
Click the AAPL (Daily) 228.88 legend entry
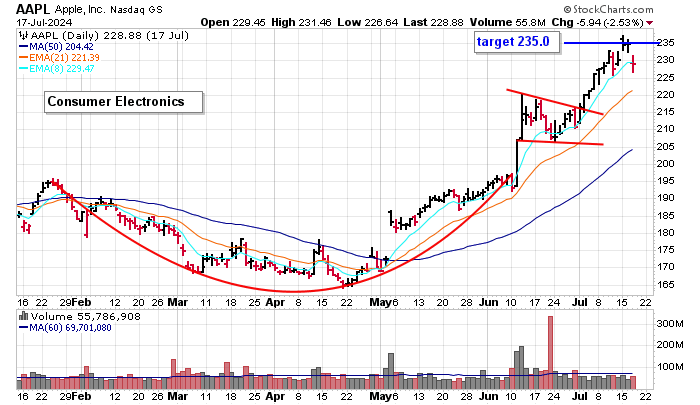coord(109,35)
